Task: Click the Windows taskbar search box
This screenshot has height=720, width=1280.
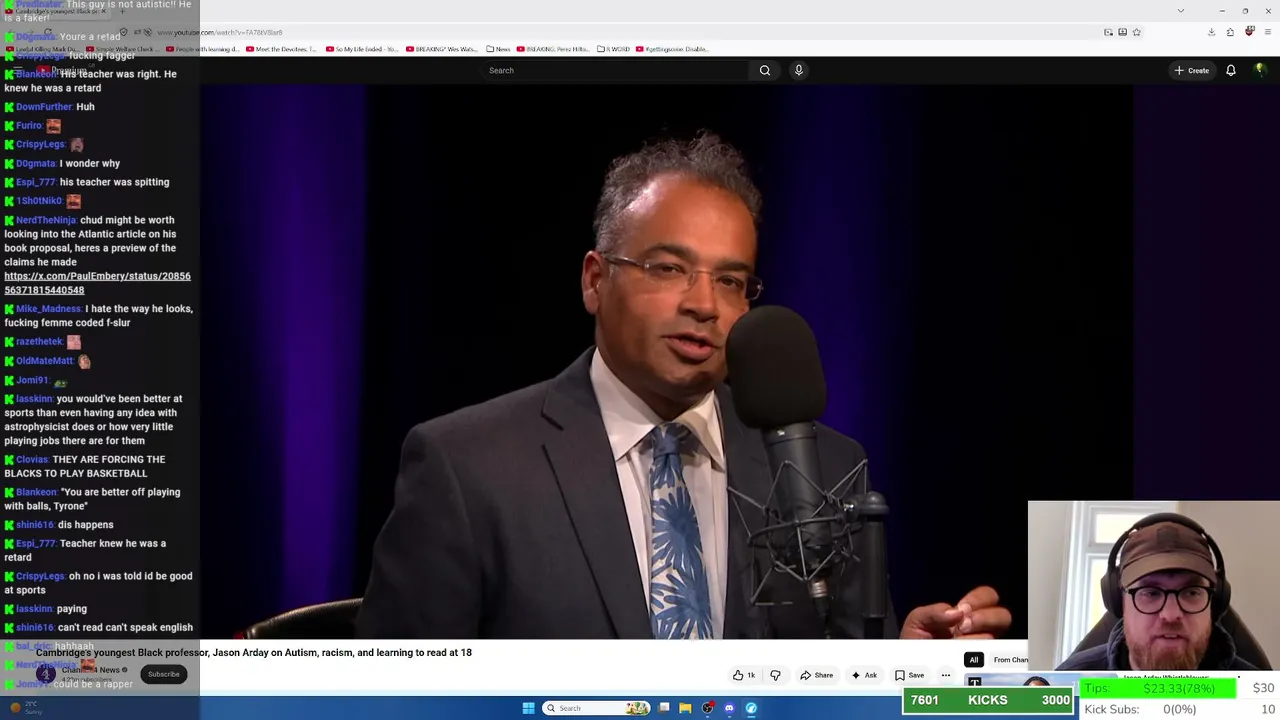Action: [x=597, y=708]
